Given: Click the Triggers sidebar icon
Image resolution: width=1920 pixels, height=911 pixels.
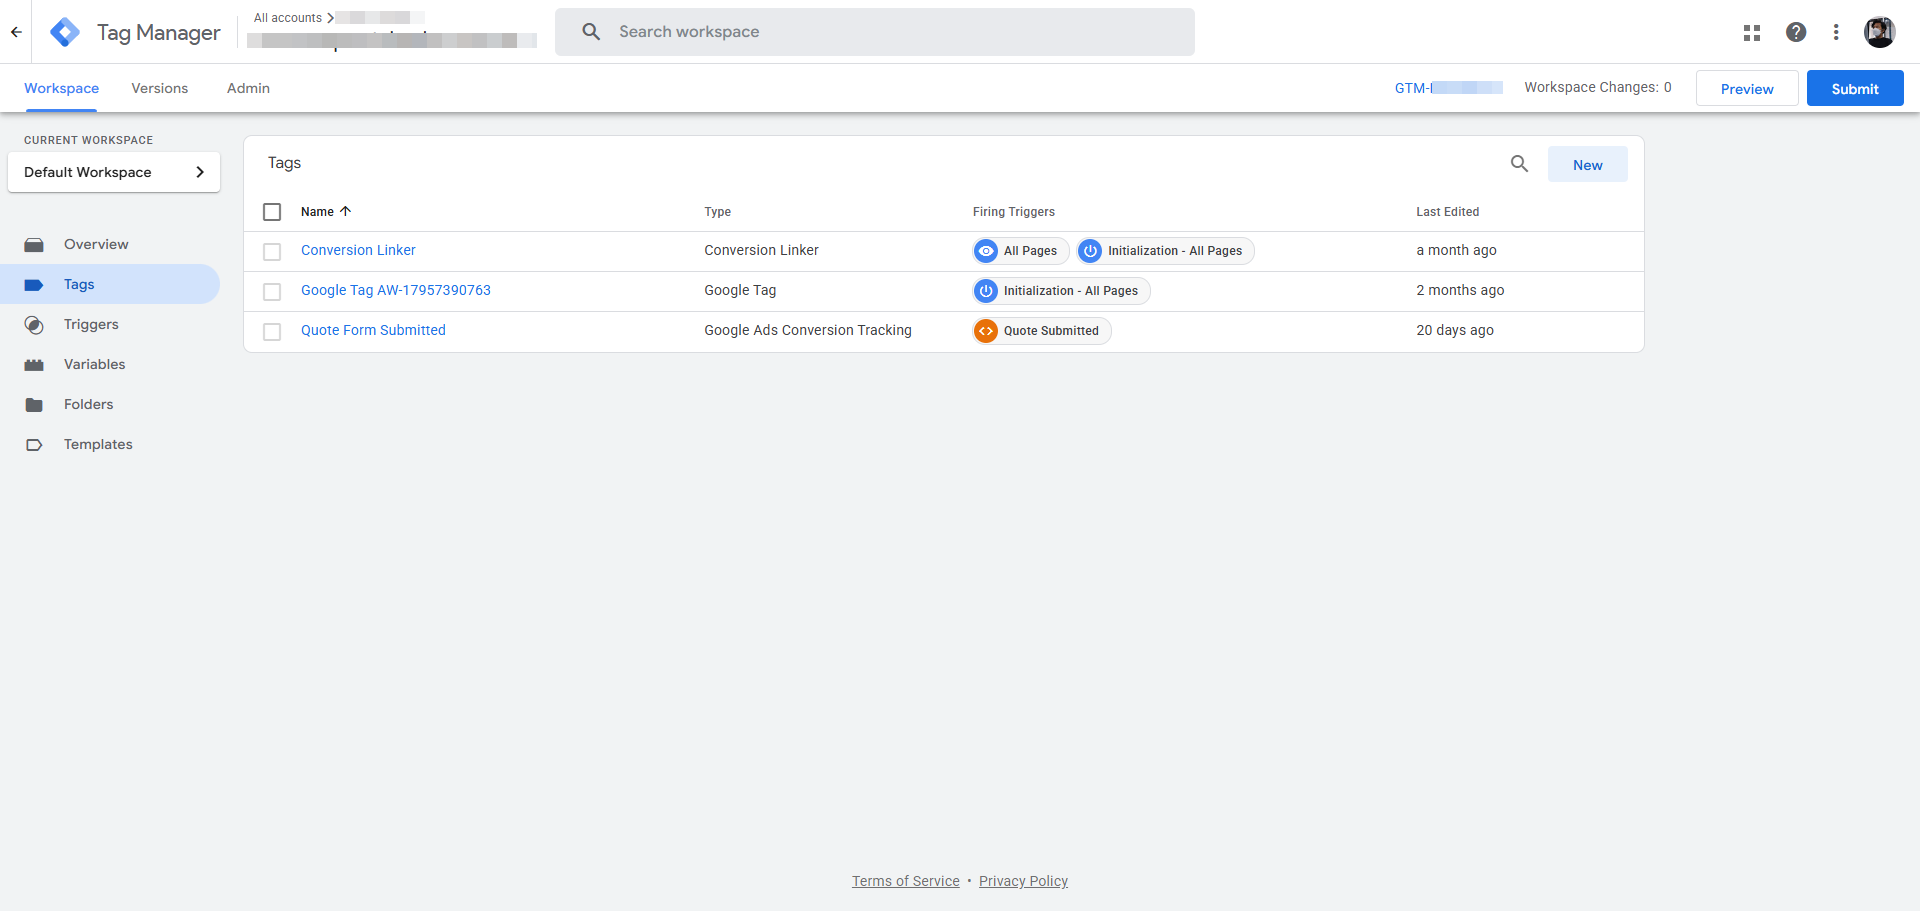Looking at the screenshot, I should pos(34,324).
